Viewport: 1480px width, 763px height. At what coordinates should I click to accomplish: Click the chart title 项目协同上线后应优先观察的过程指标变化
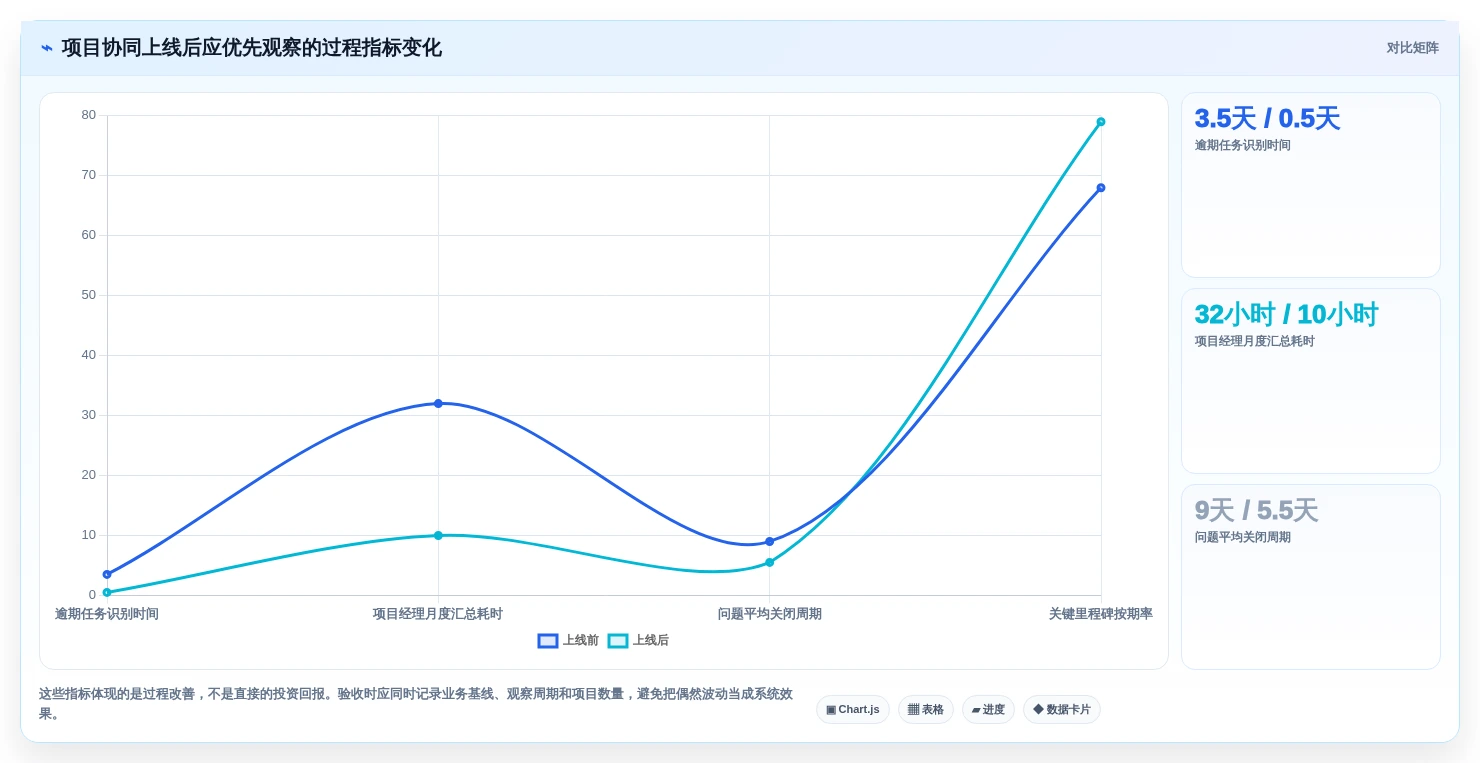[x=251, y=48]
